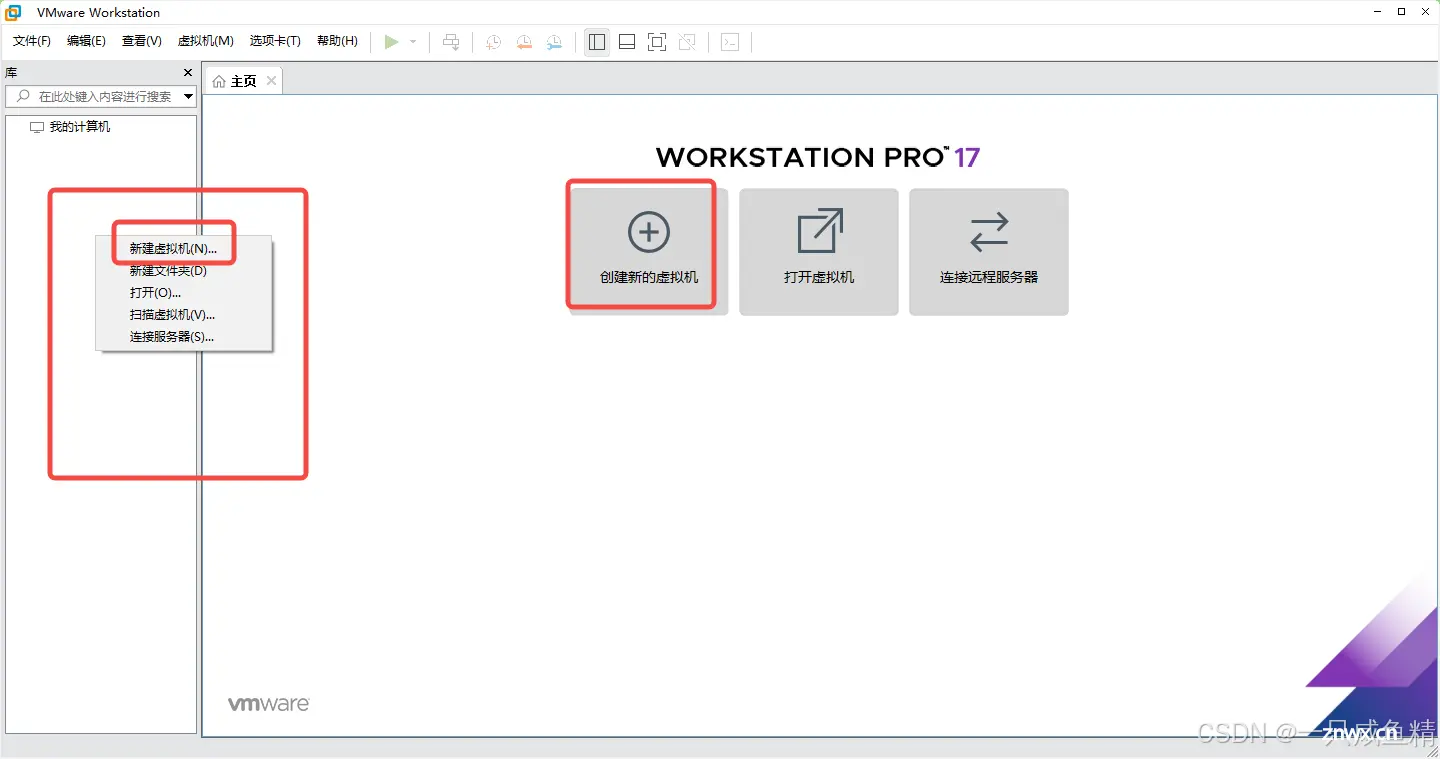Maximize the VMware Workstation window
This screenshot has width=1440, height=759.
(1401, 12)
